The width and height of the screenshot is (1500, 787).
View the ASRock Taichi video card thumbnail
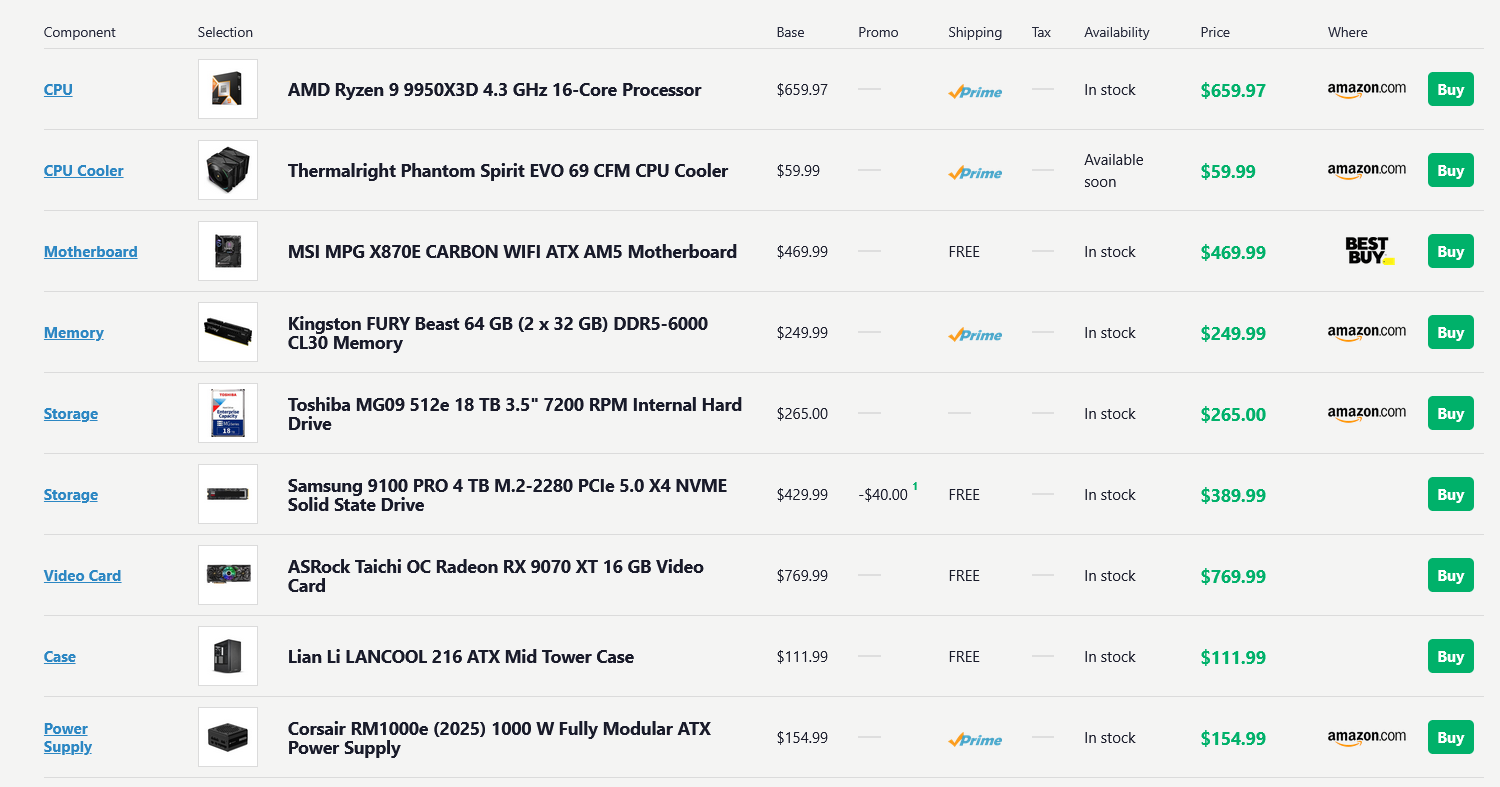coord(228,575)
